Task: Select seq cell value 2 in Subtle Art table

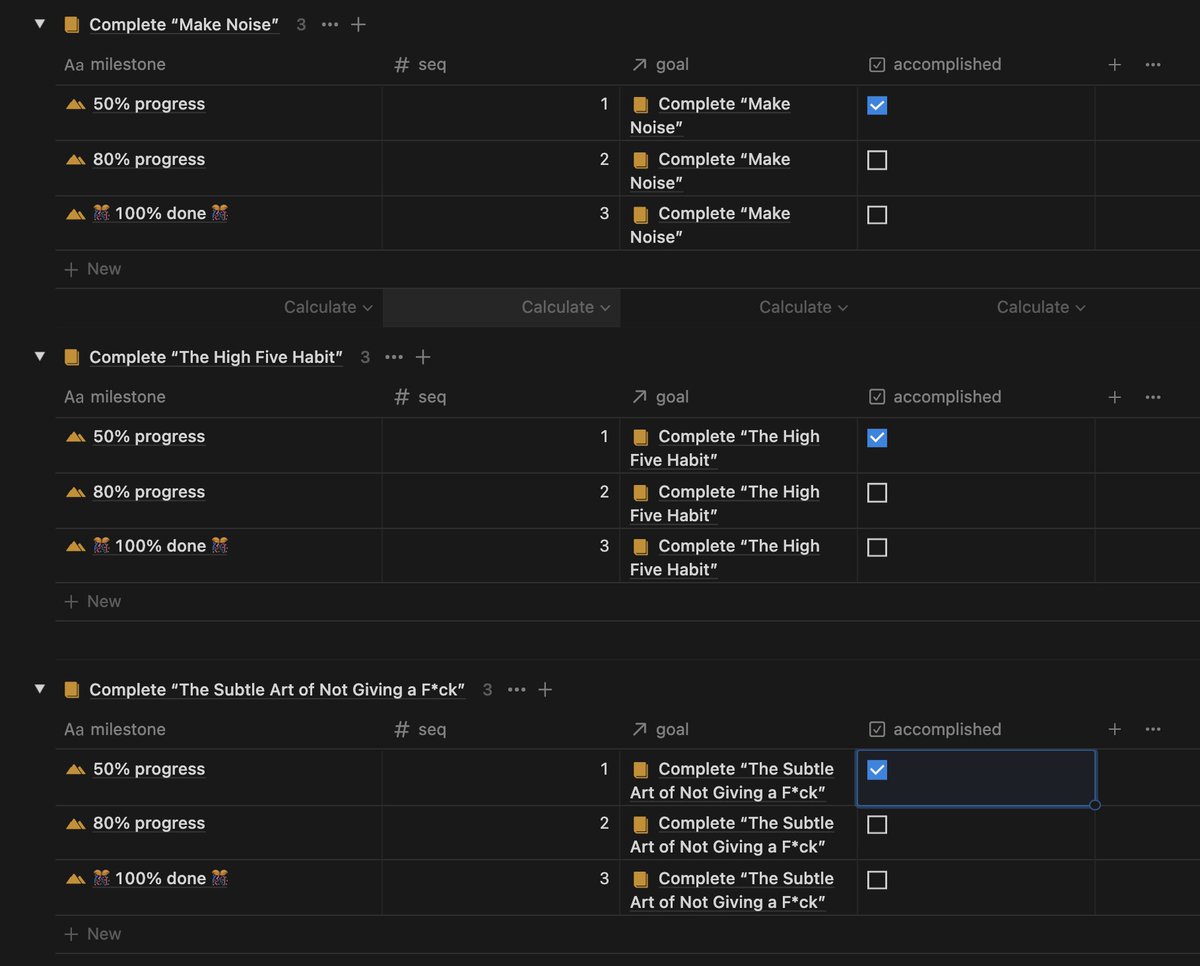Action: [x=501, y=833]
